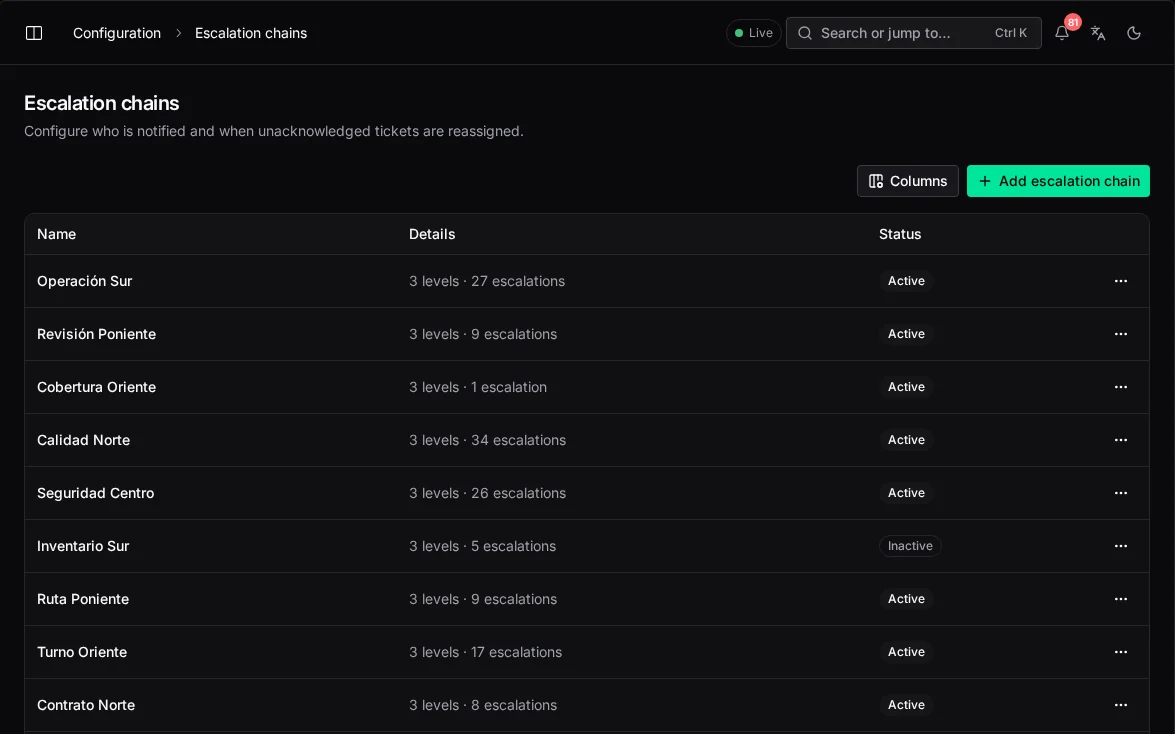Select the Operación Sur row name
This screenshot has width=1175, height=734.
coord(85,281)
